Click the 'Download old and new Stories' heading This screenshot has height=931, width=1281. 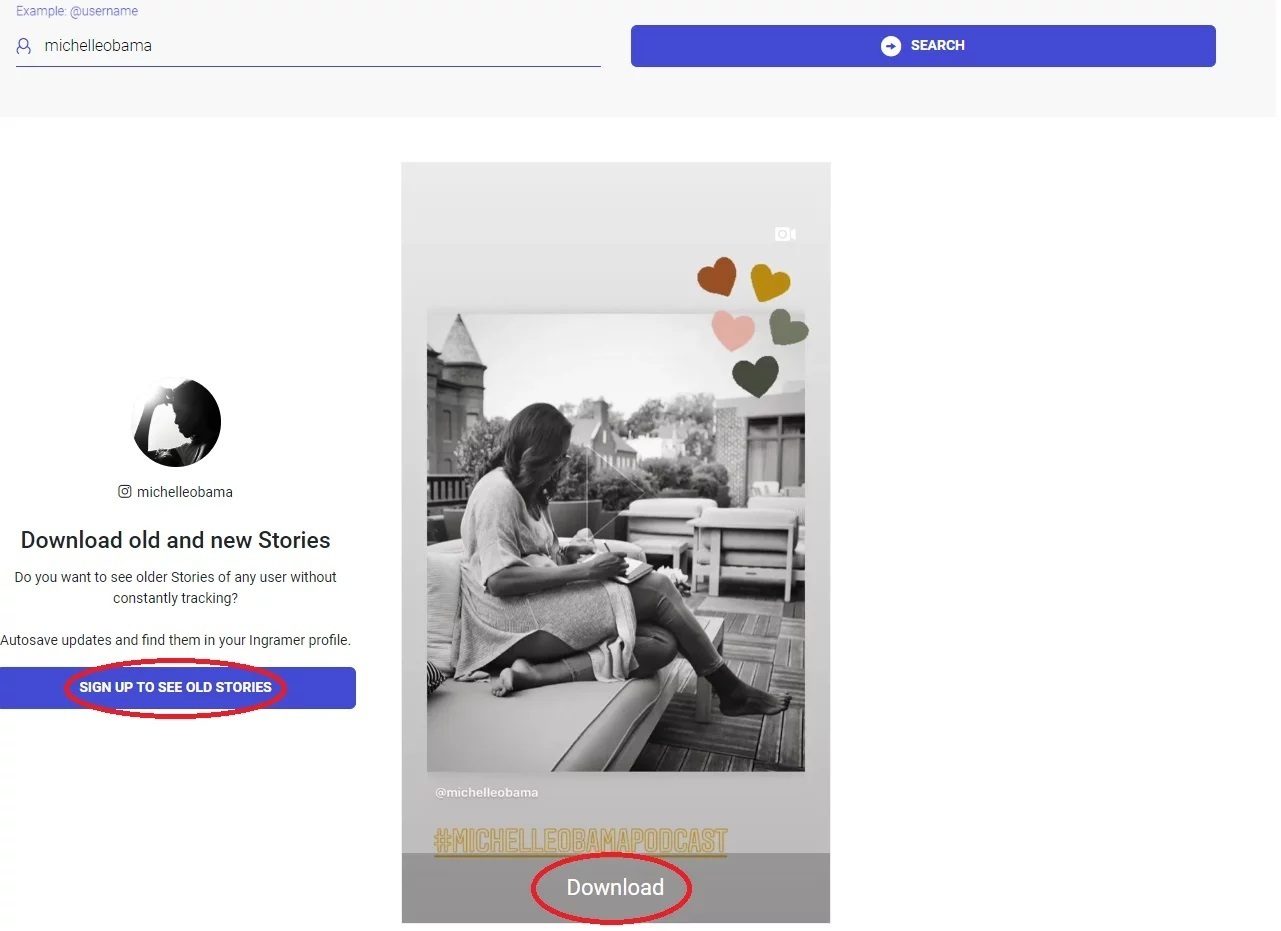pyautogui.click(x=175, y=540)
